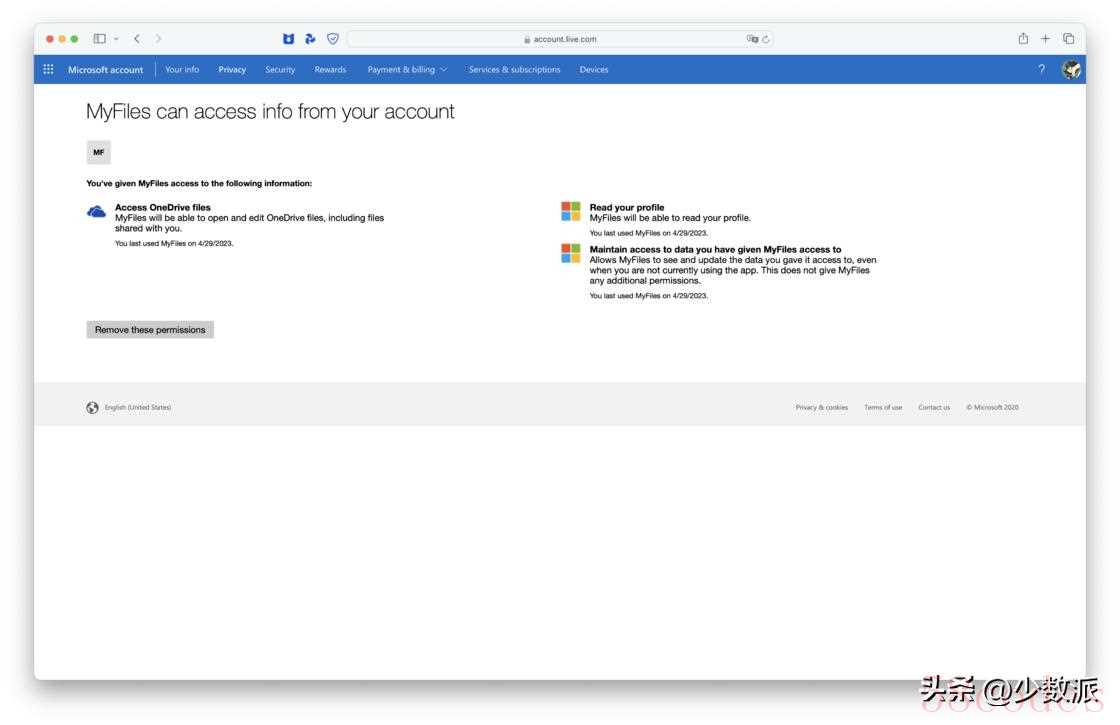
Task: Open the Safari share icon
Action: click(1023, 39)
